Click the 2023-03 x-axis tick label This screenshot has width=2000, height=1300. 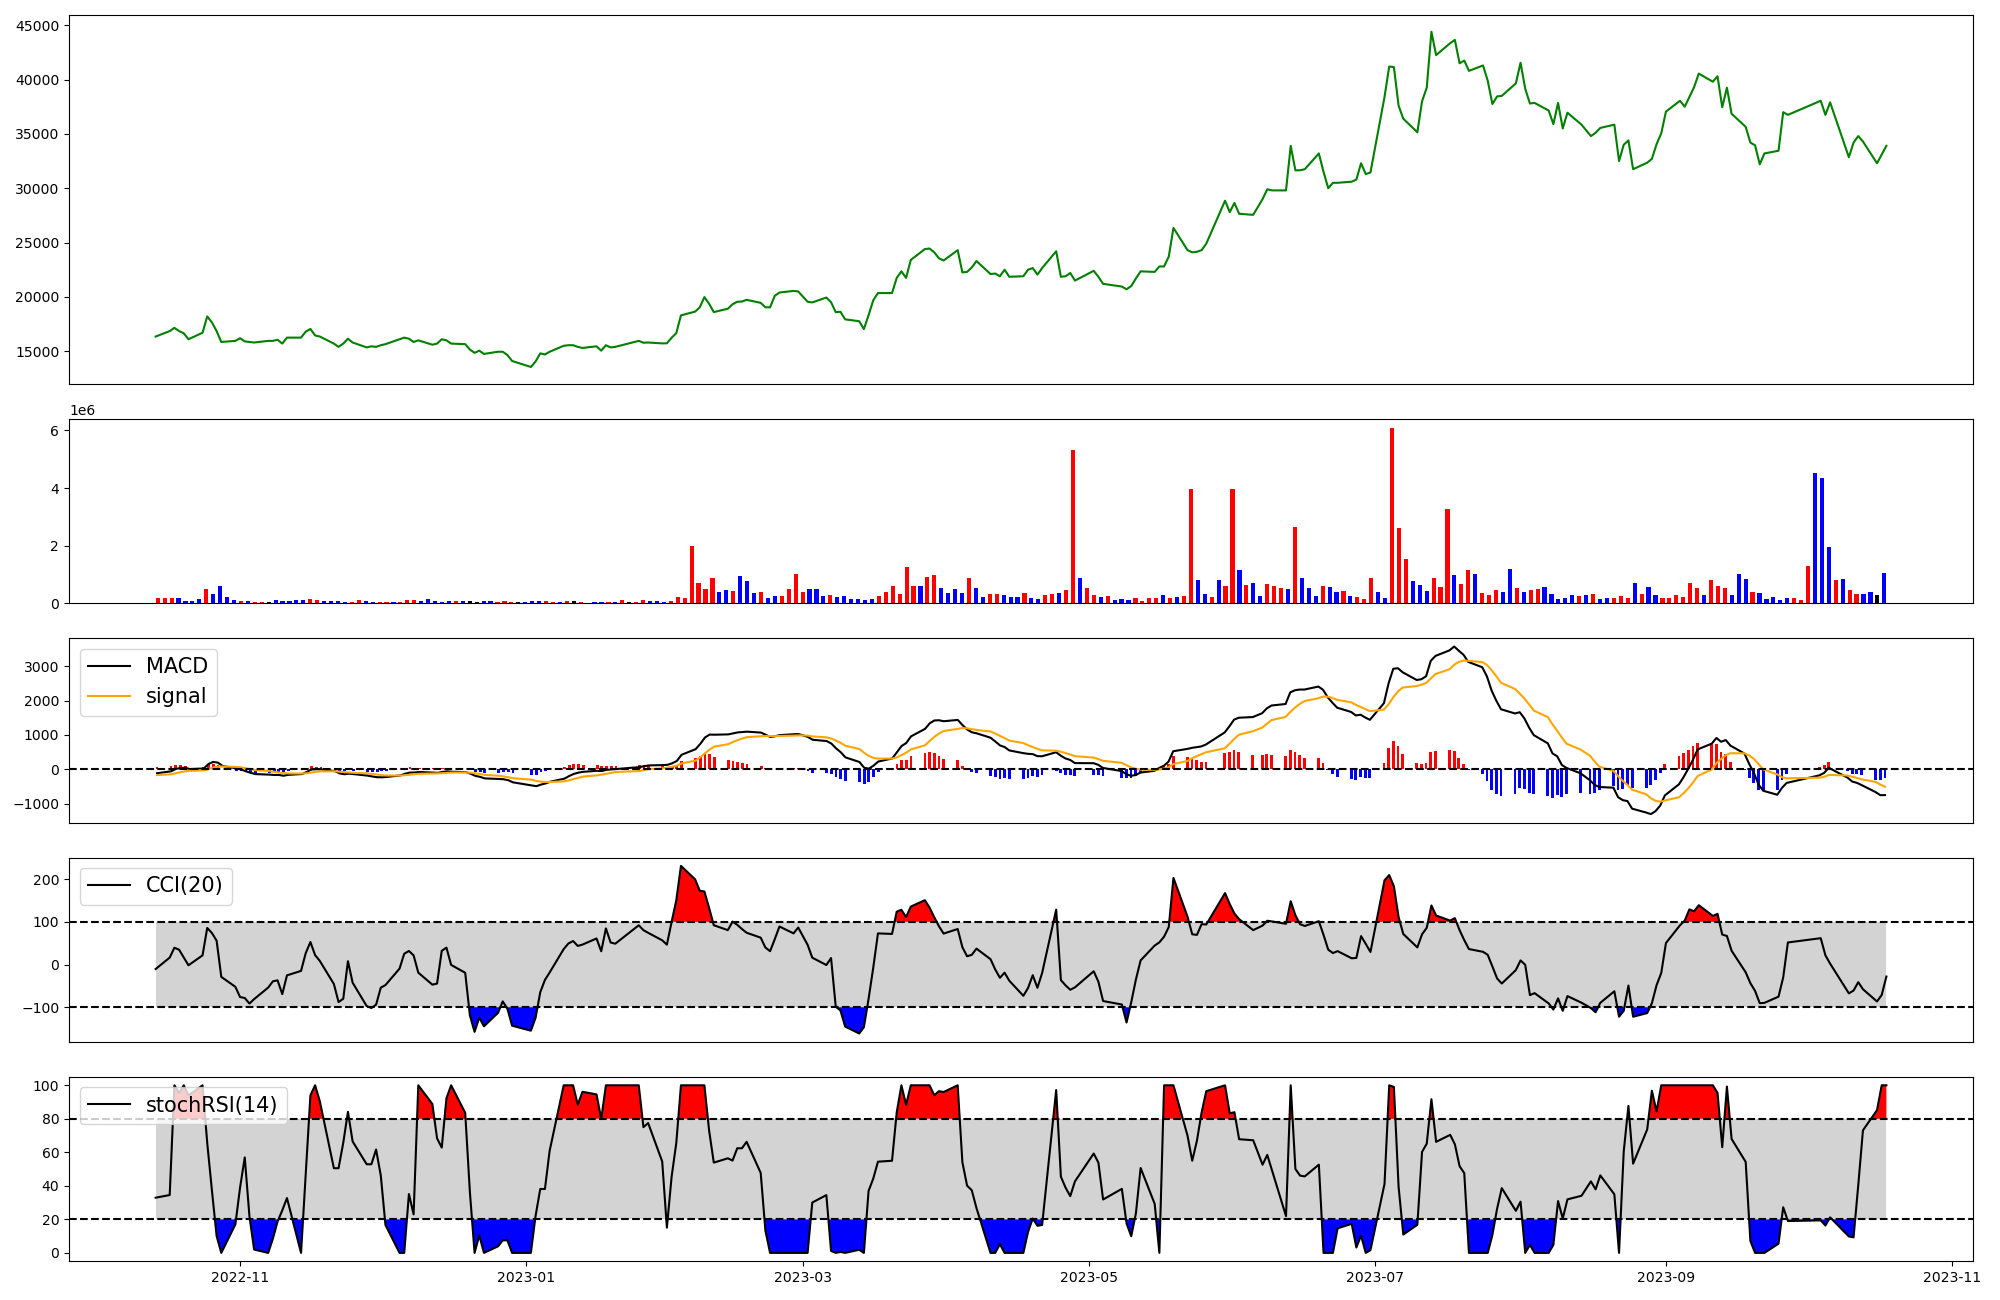pyautogui.click(x=803, y=1277)
